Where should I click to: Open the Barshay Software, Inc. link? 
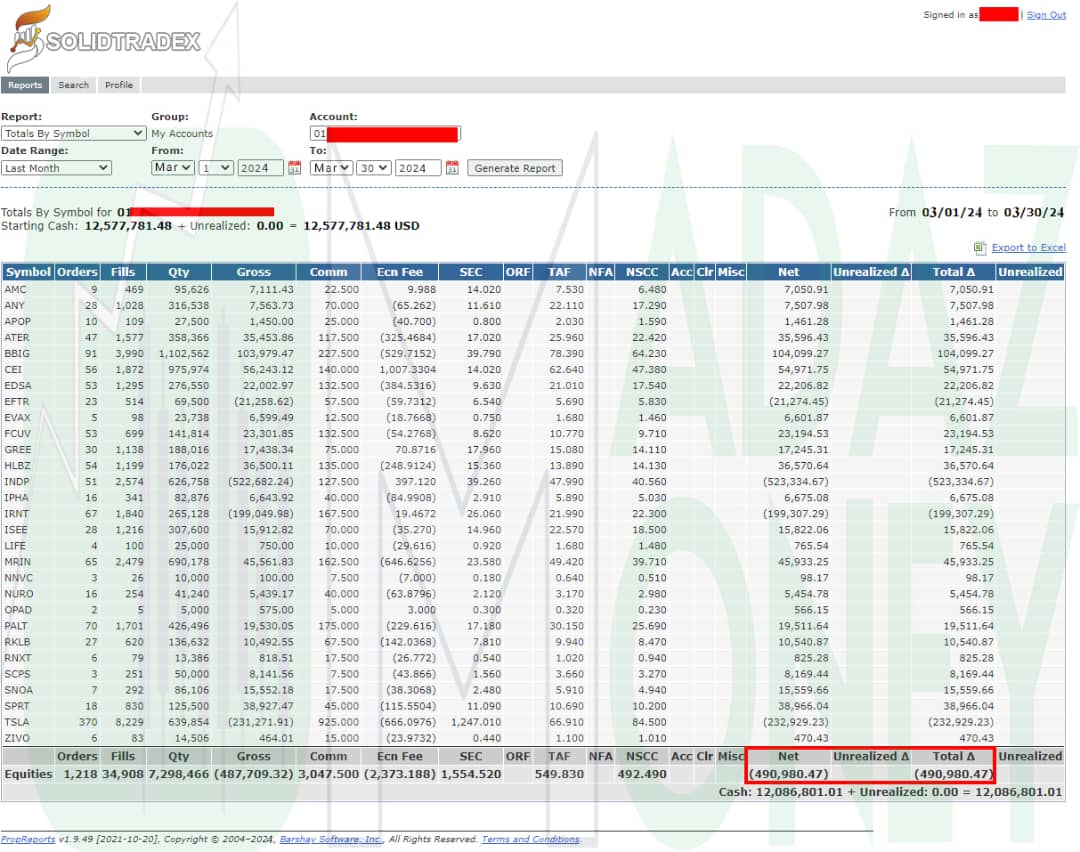pos(330,839)
